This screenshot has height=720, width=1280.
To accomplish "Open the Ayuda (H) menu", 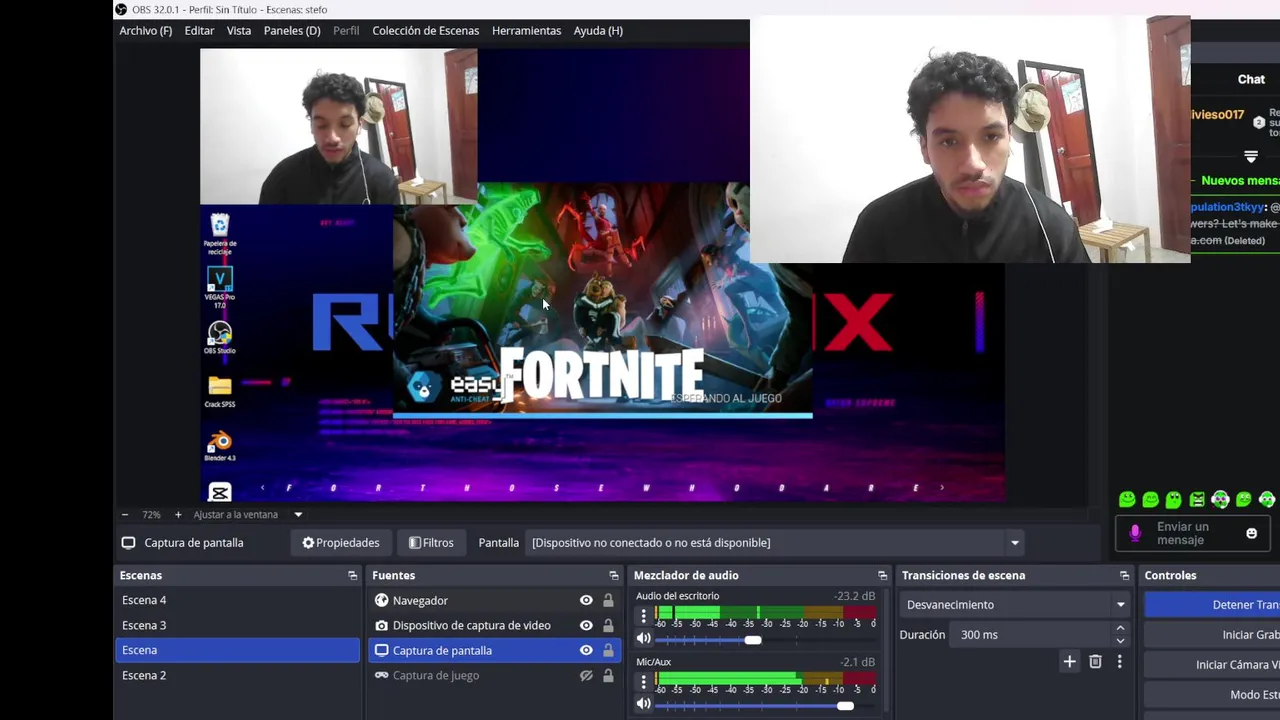I will pyautogui.click(x=598, y=31).
